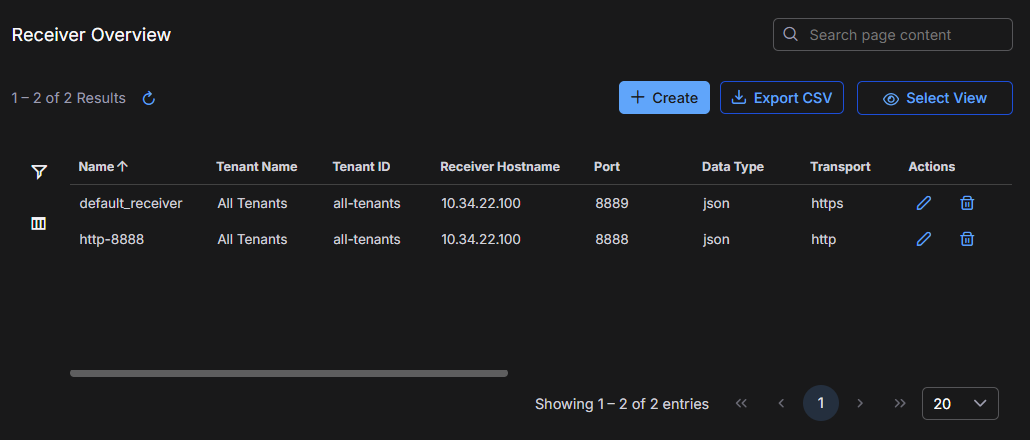The image size is (1030, 440).
Task: Jump to the last page arrow
Action: 899,403
